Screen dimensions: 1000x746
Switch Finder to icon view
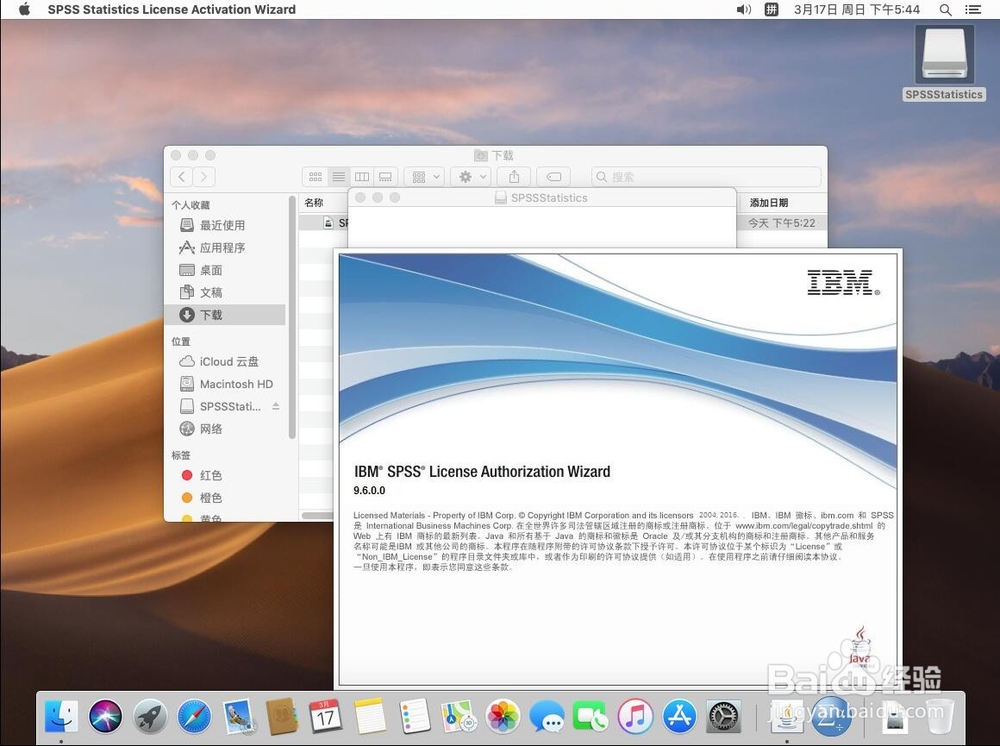[x=318, y=176]
